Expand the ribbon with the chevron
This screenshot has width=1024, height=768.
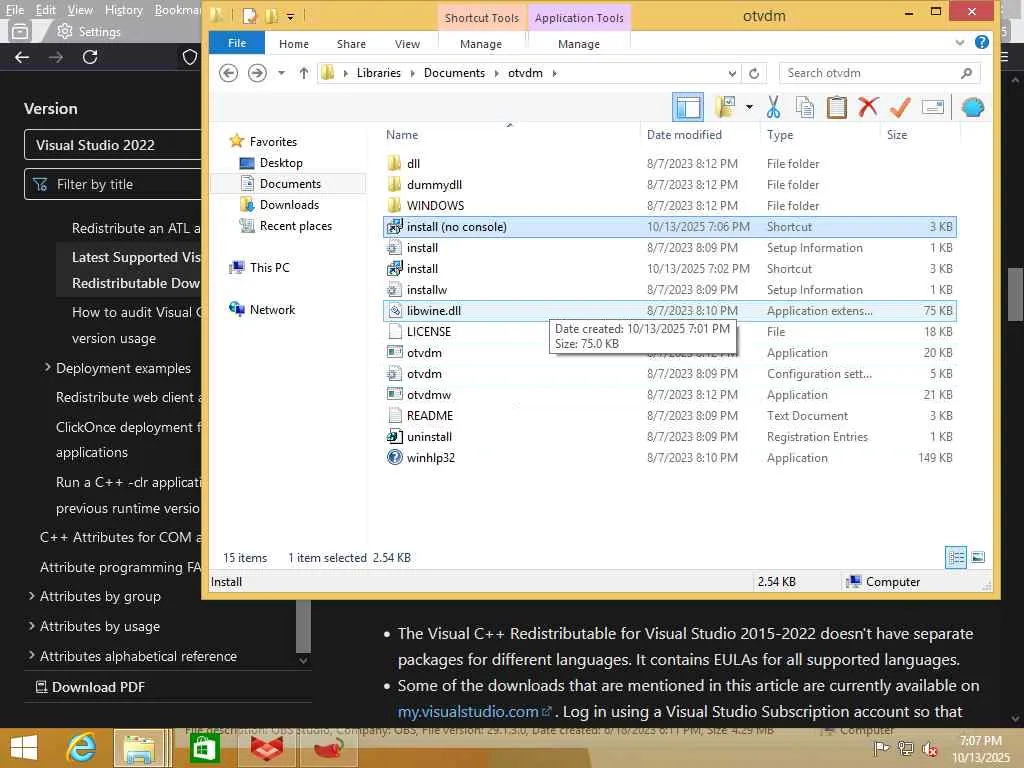coord(959,43)
